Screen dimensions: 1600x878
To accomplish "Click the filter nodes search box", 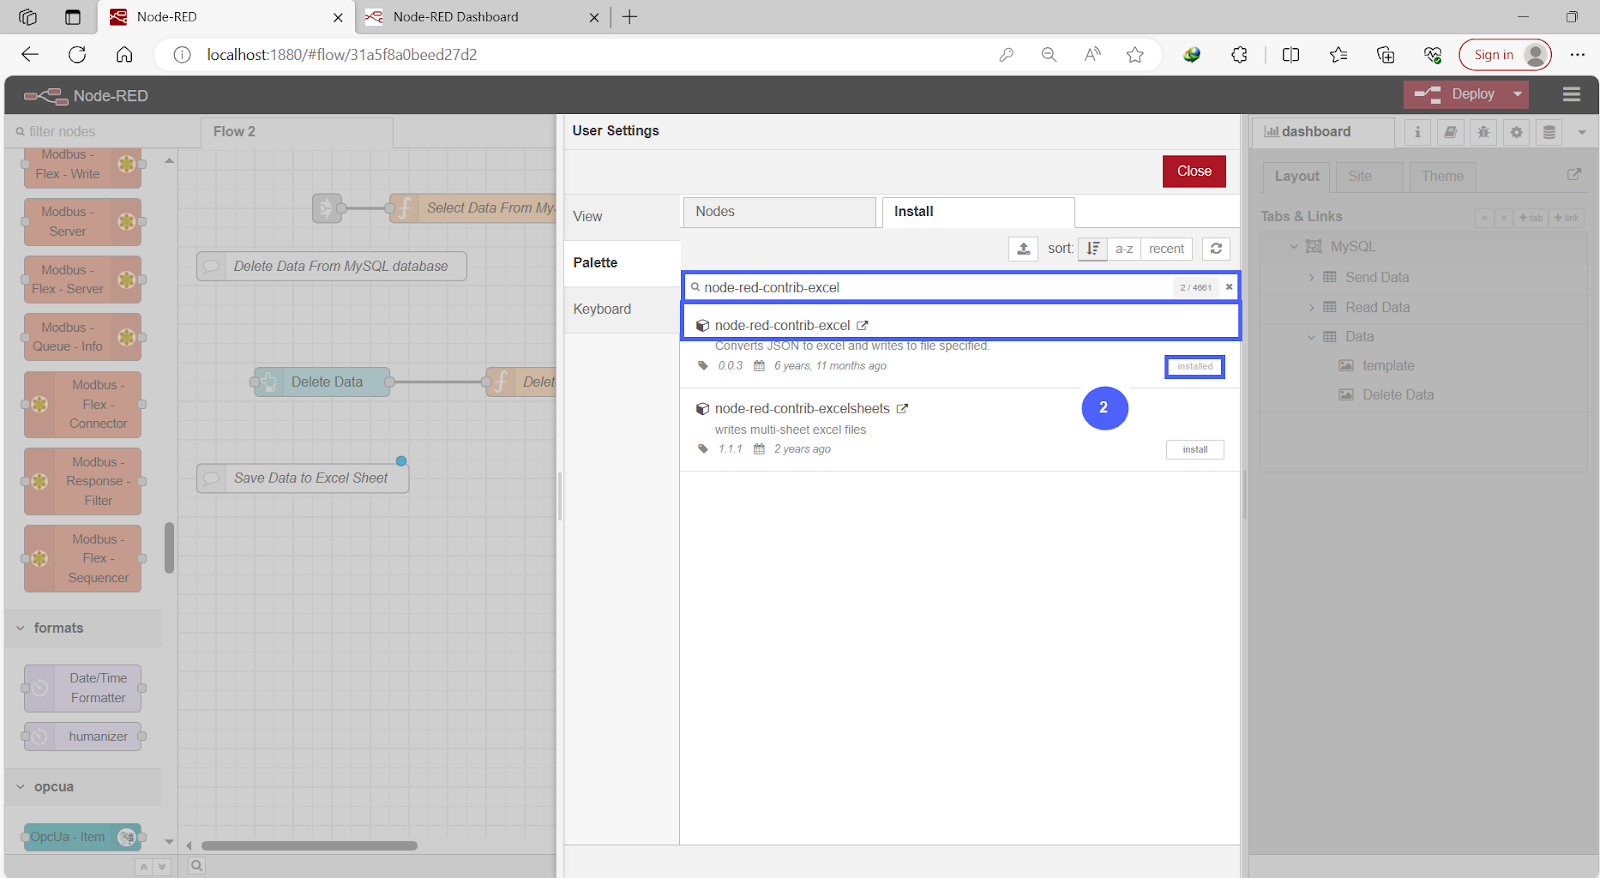I will coord(105,131).
